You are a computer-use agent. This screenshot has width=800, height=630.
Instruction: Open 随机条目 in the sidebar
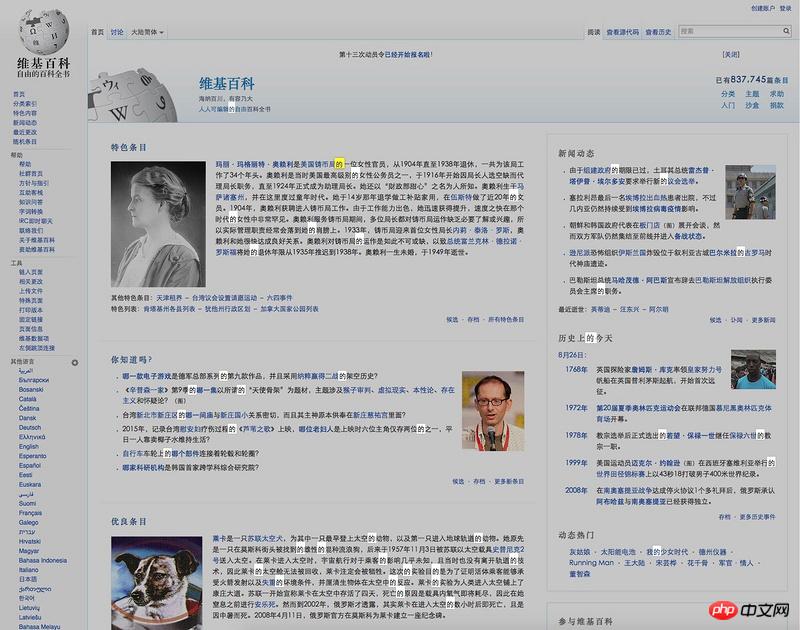coord(25,141)
